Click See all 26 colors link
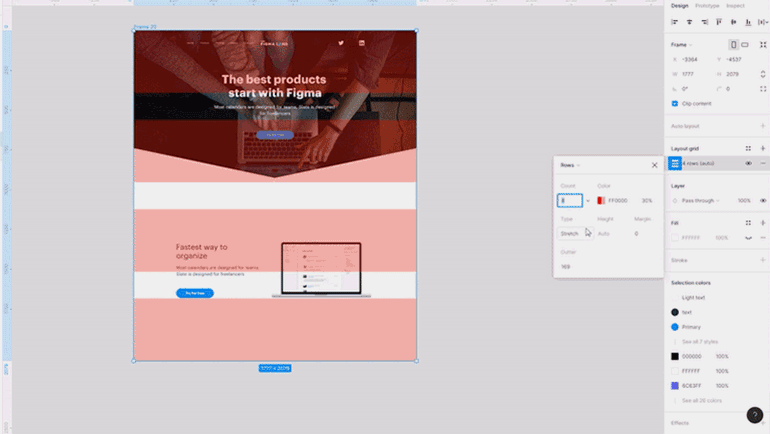The width and height of the screenshot is (770, 434). click(x=702, y=401)
